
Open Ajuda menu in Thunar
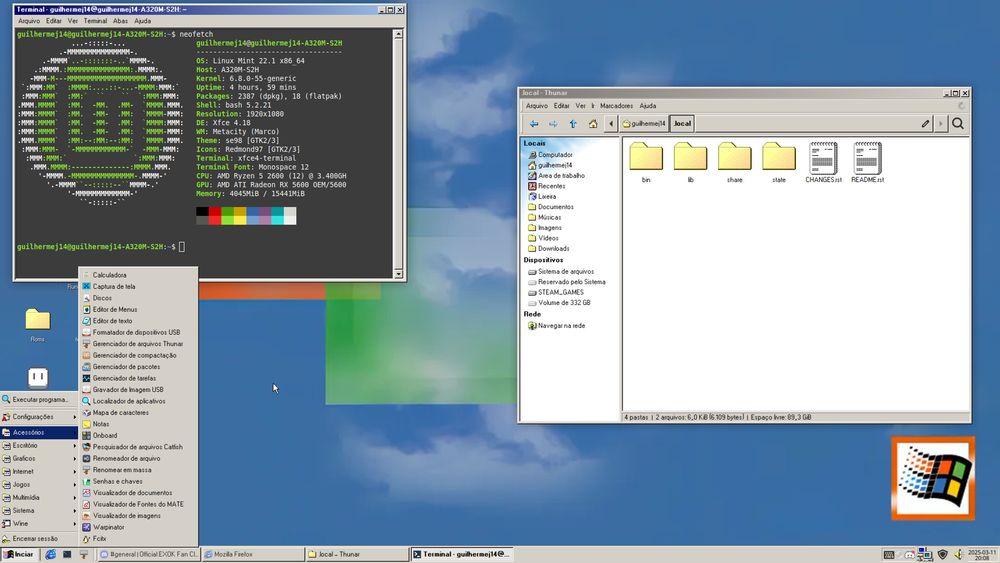click(x=647, y=106)
